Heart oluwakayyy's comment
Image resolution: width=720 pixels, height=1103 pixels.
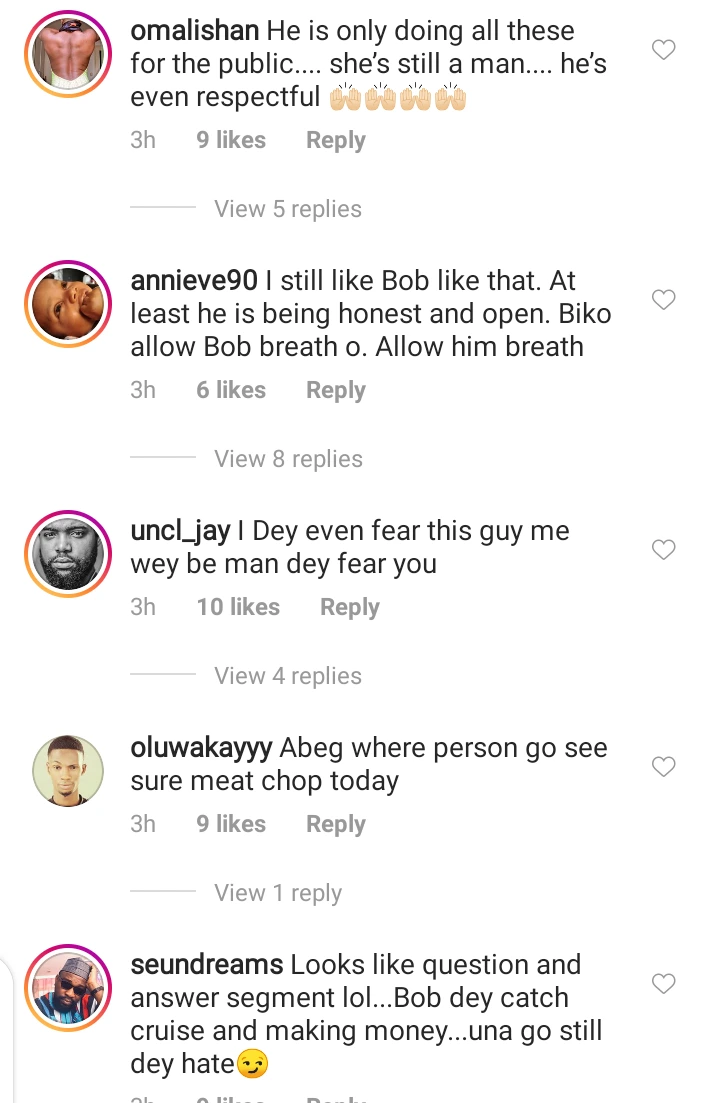663,767
